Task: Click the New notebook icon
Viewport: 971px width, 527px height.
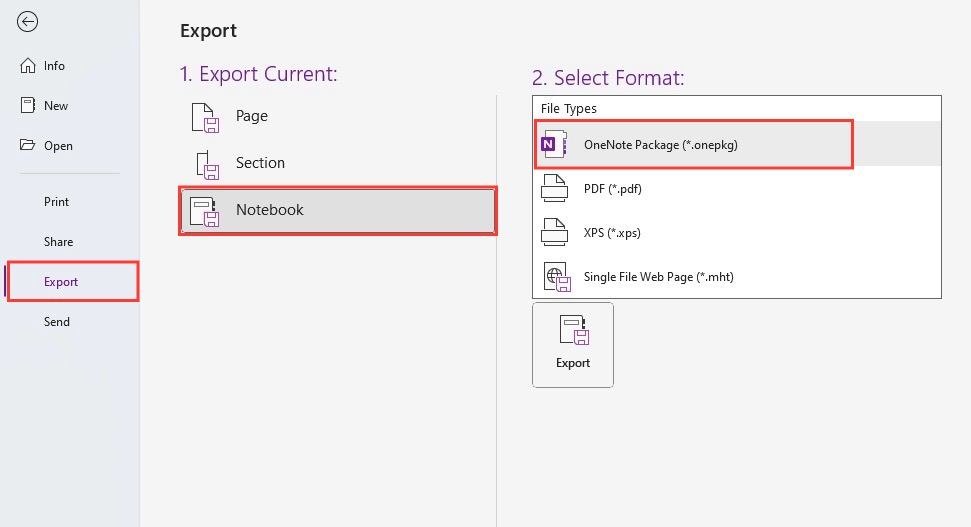Action: (x=28, y=105)
